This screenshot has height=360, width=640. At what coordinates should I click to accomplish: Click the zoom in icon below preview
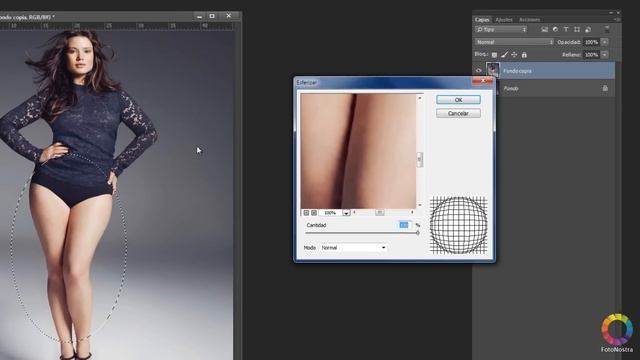pos(314,213)
